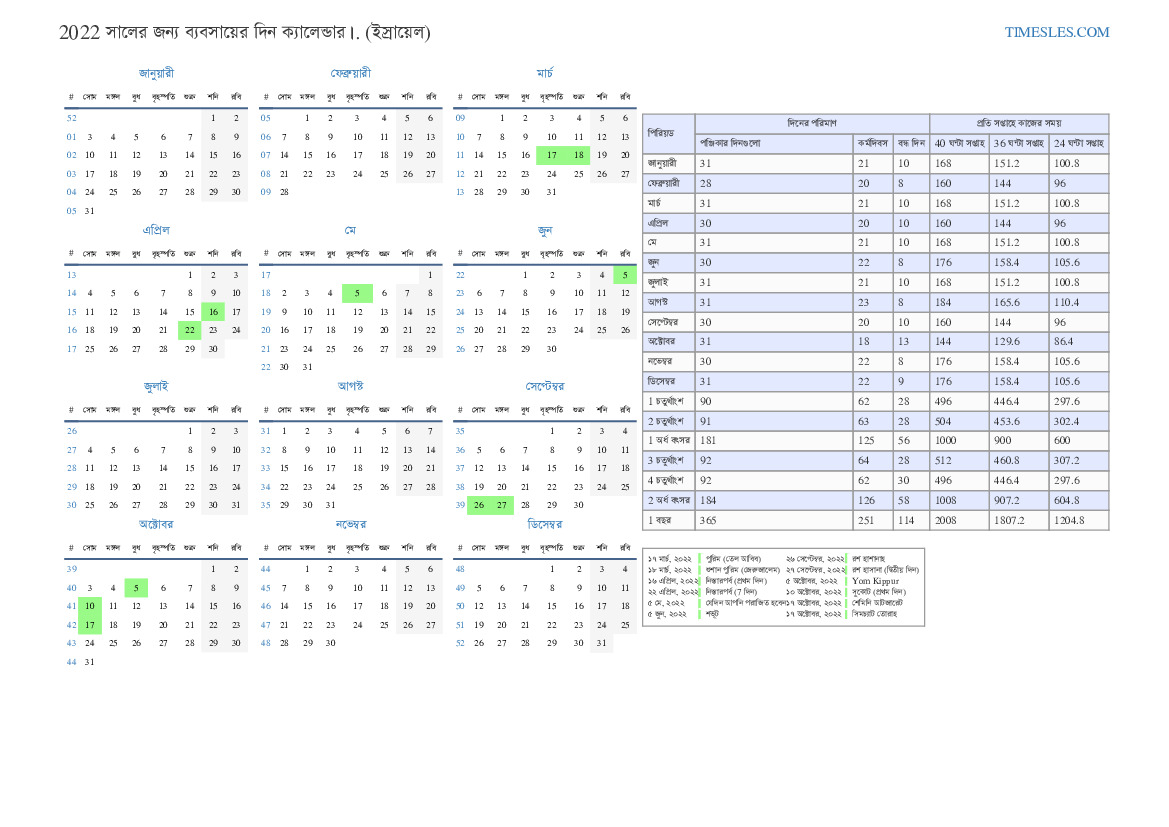
Task: Click the '110.4' cell in the table
Action: tap(1079, 302)
